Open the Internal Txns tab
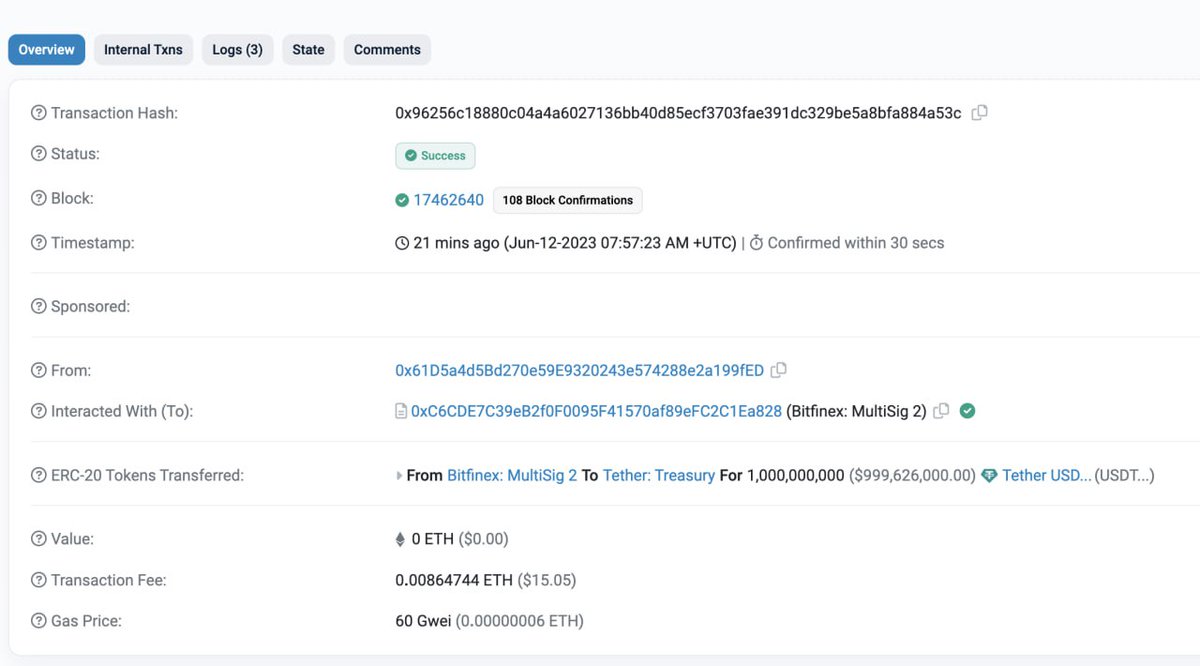This screenshot has height=666, width=1200. coord(143,50)
